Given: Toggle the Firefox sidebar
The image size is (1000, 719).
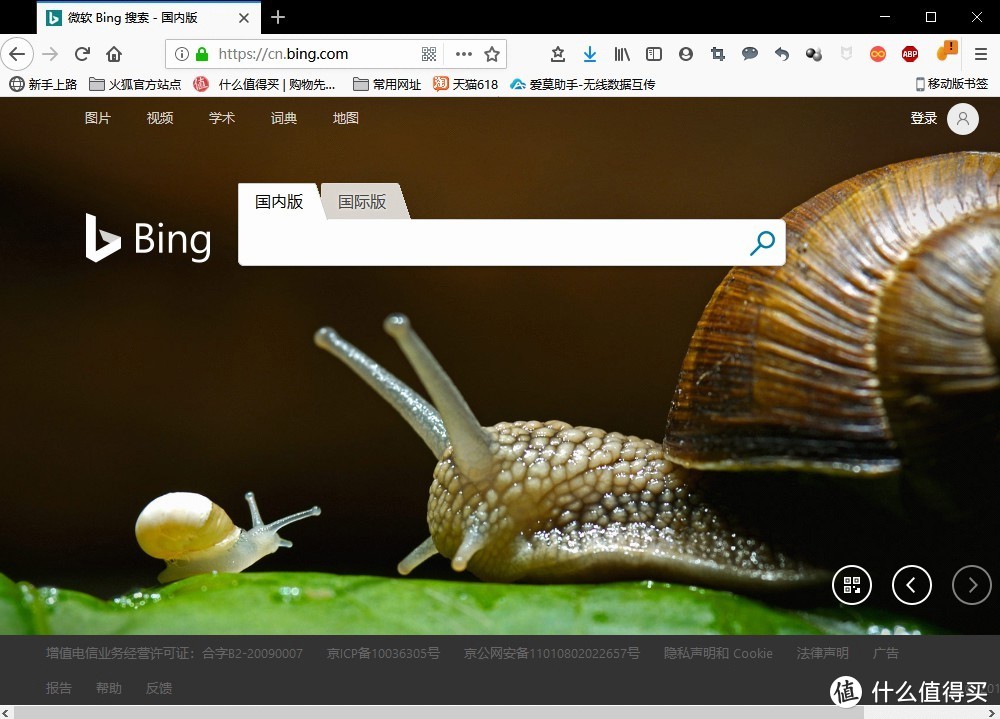Looking at the screenshot, I should (654, 54).
